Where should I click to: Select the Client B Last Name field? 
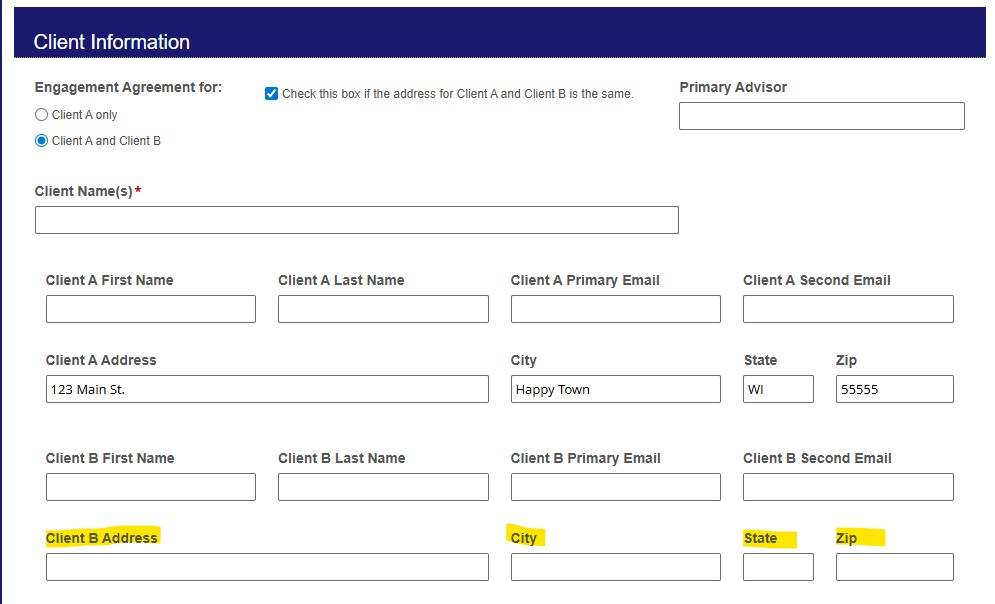coord(383,487)
